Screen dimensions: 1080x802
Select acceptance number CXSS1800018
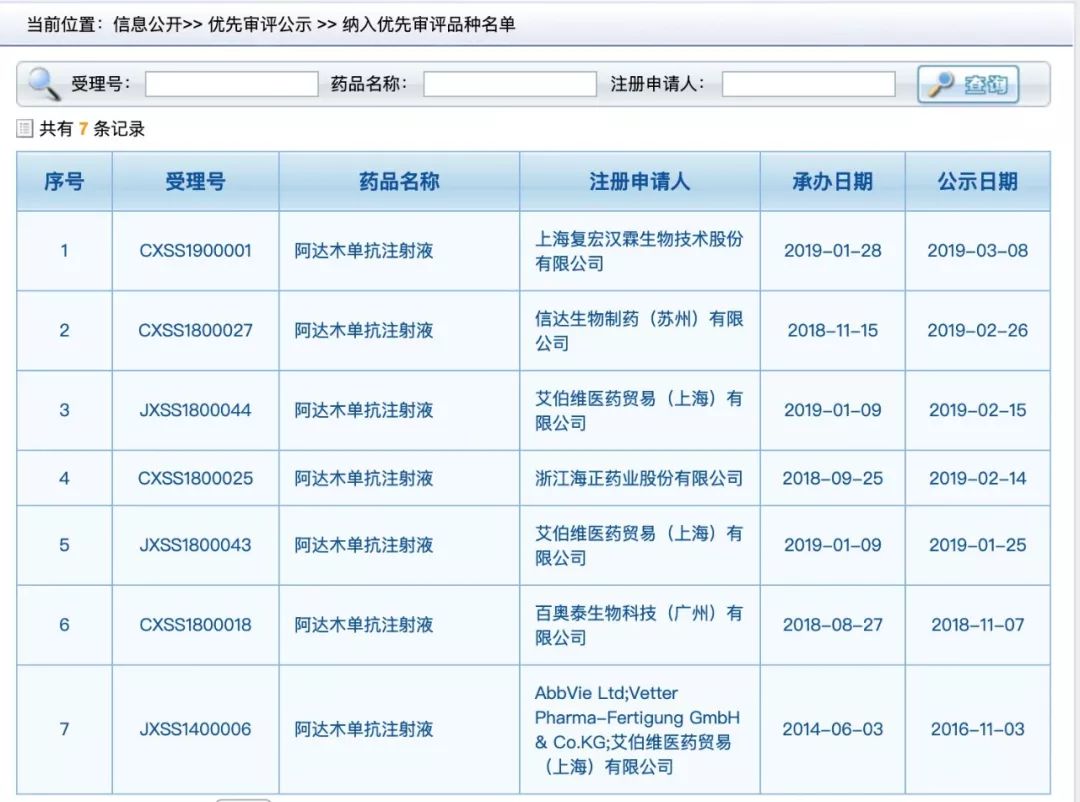(x=196, y=625)
